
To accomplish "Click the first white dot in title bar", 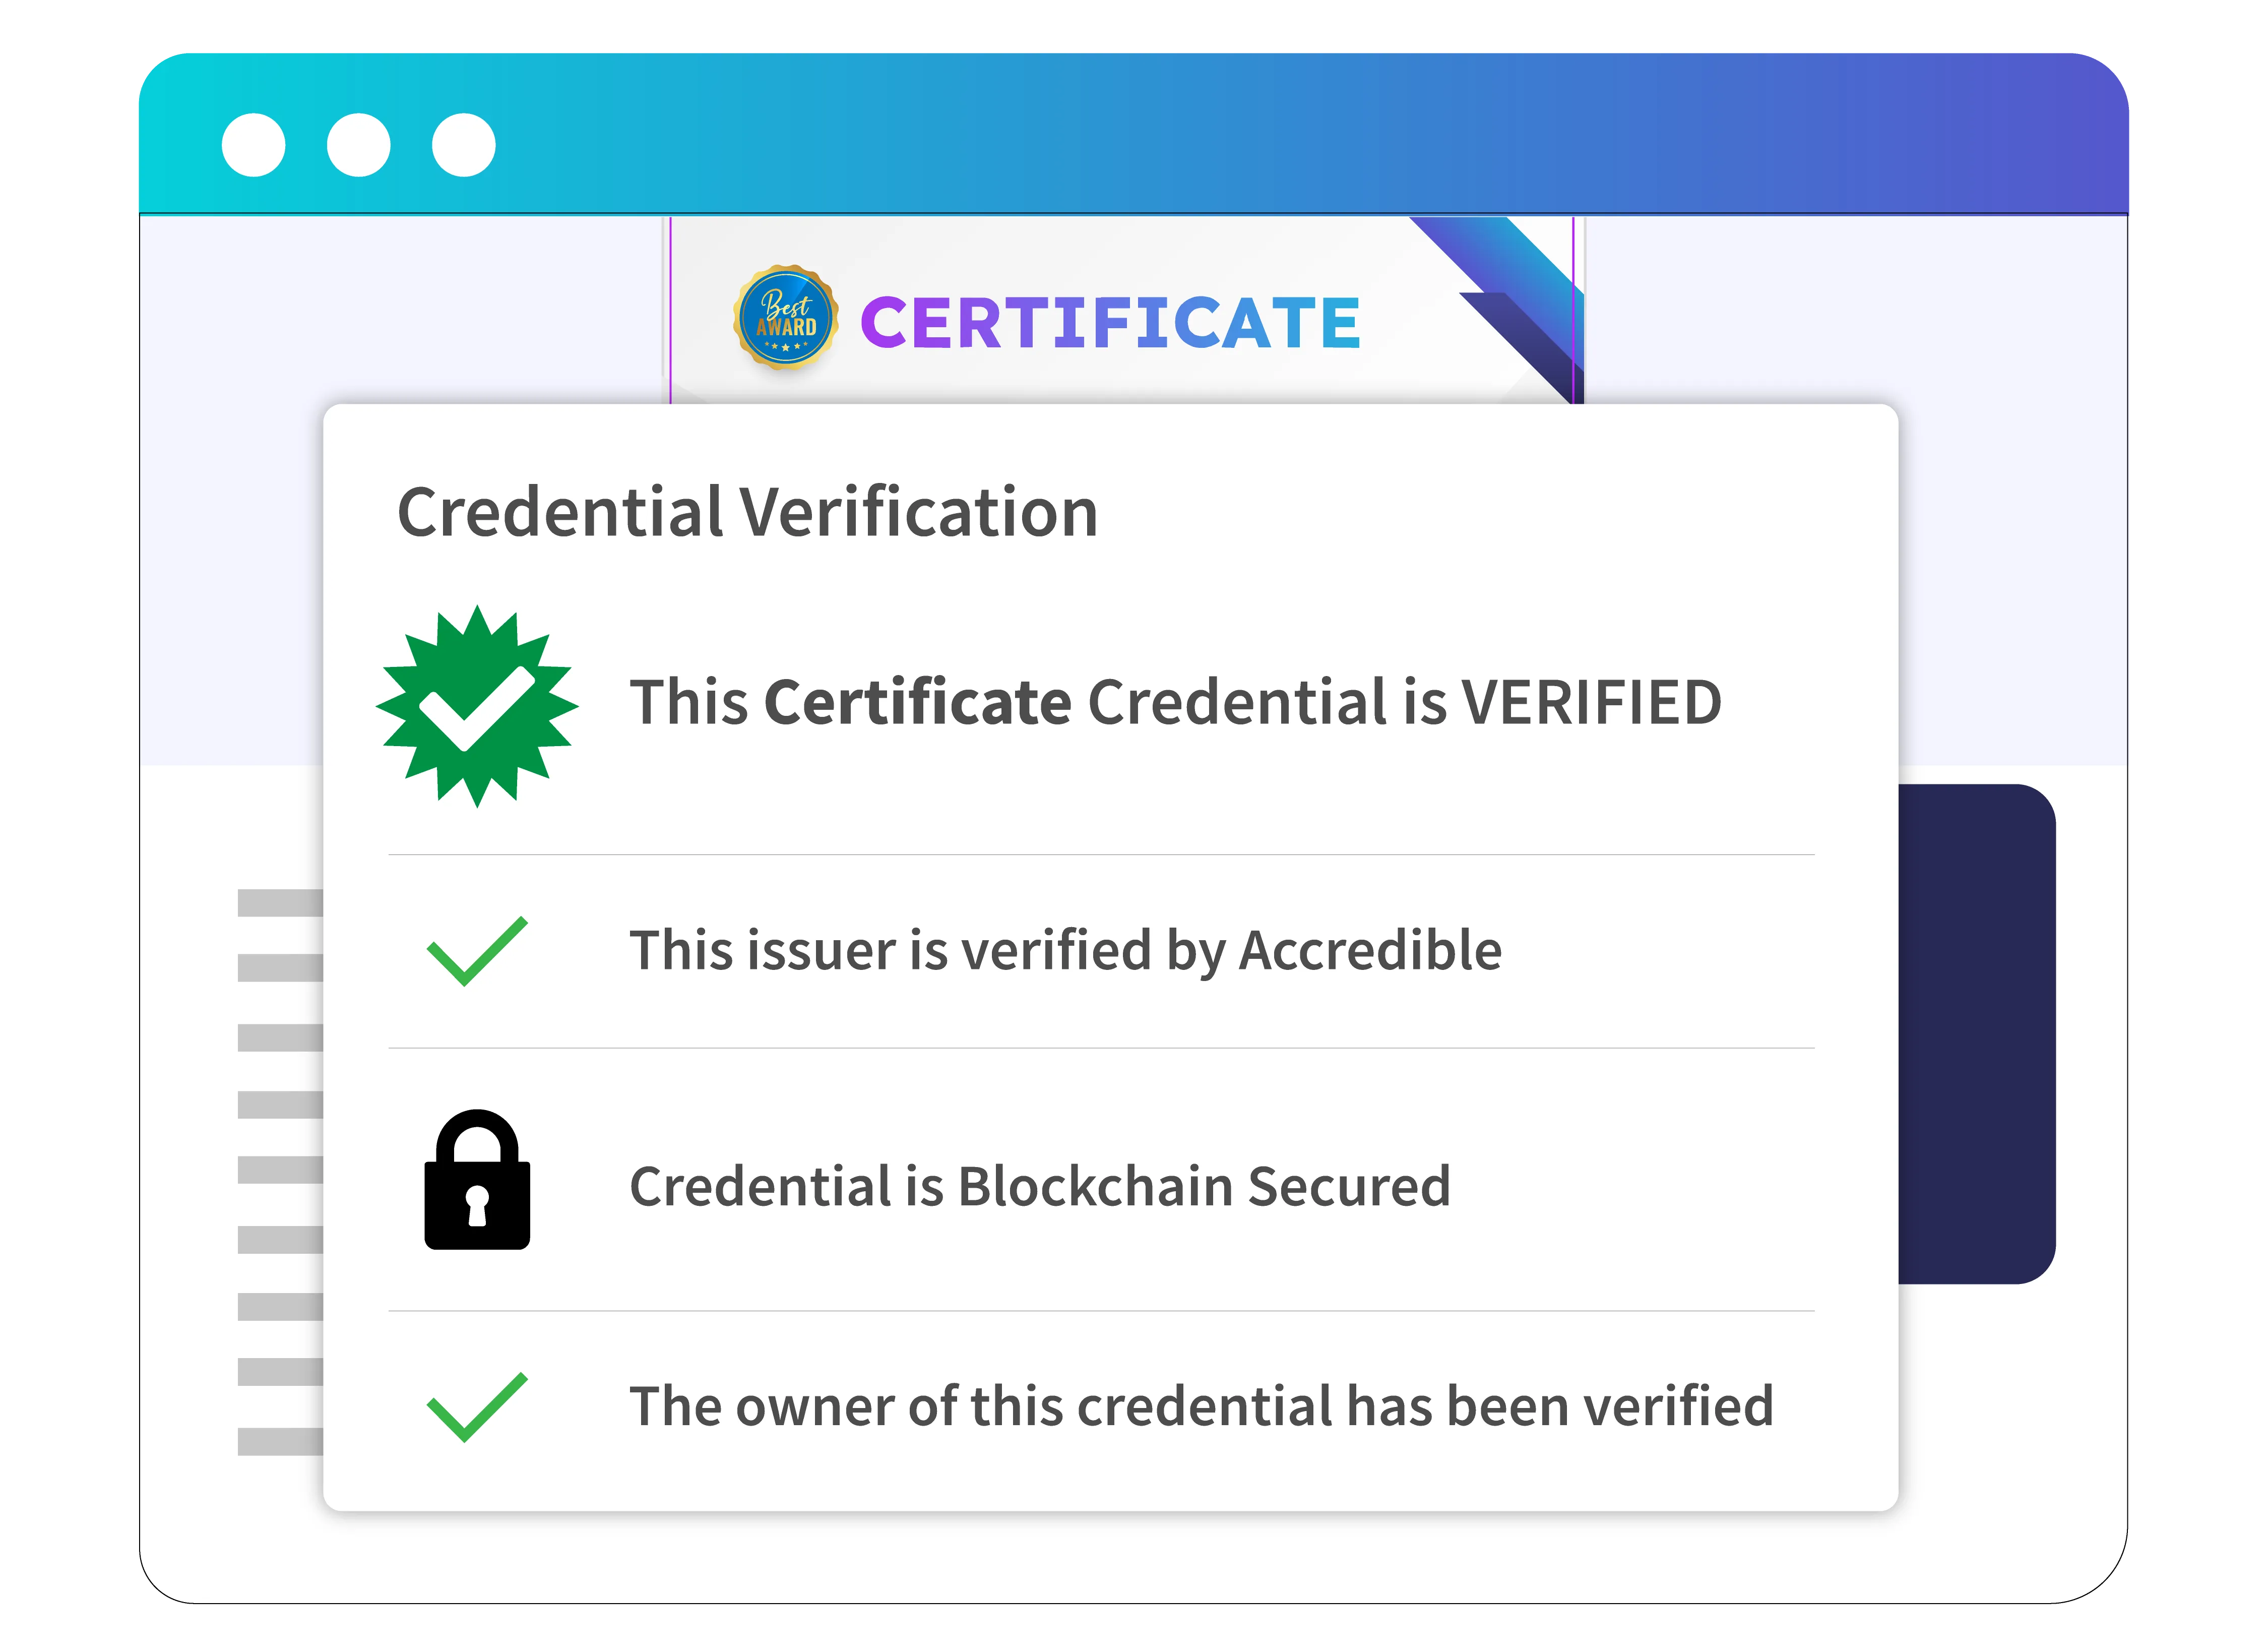I will pyautogui.click(x=253, y=146).
